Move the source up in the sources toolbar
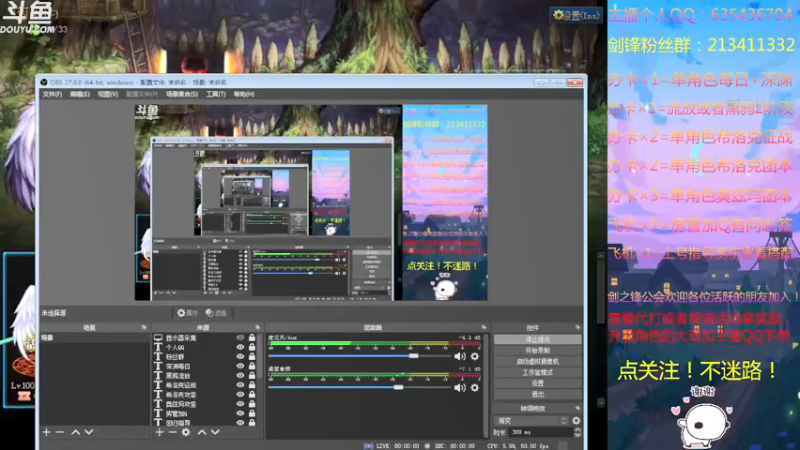 (202, 432)
